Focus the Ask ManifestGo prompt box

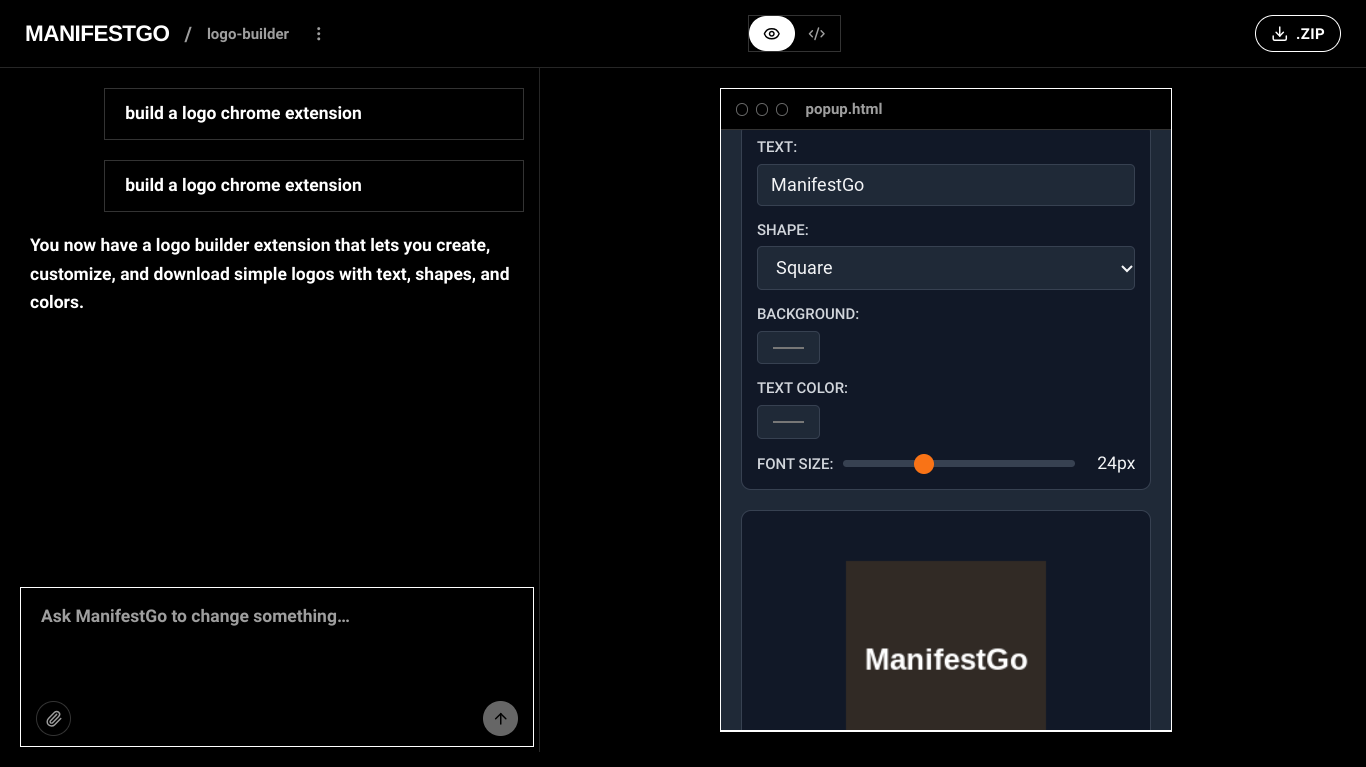click(277, 667)
